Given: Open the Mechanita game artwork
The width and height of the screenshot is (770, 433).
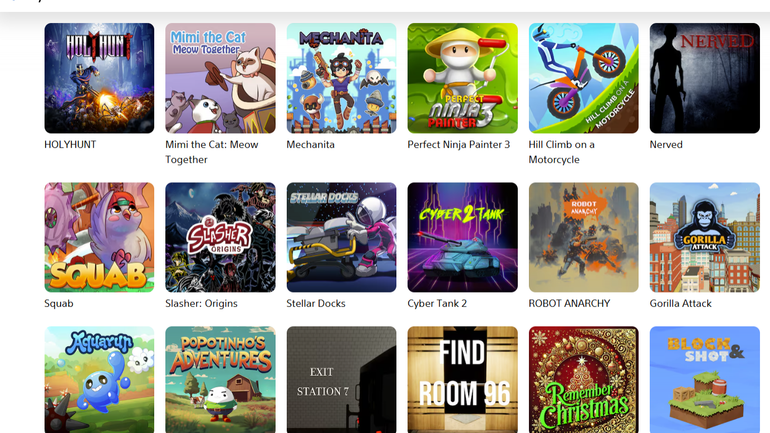Looking at the screenshot, I should (x=341, y=78).
